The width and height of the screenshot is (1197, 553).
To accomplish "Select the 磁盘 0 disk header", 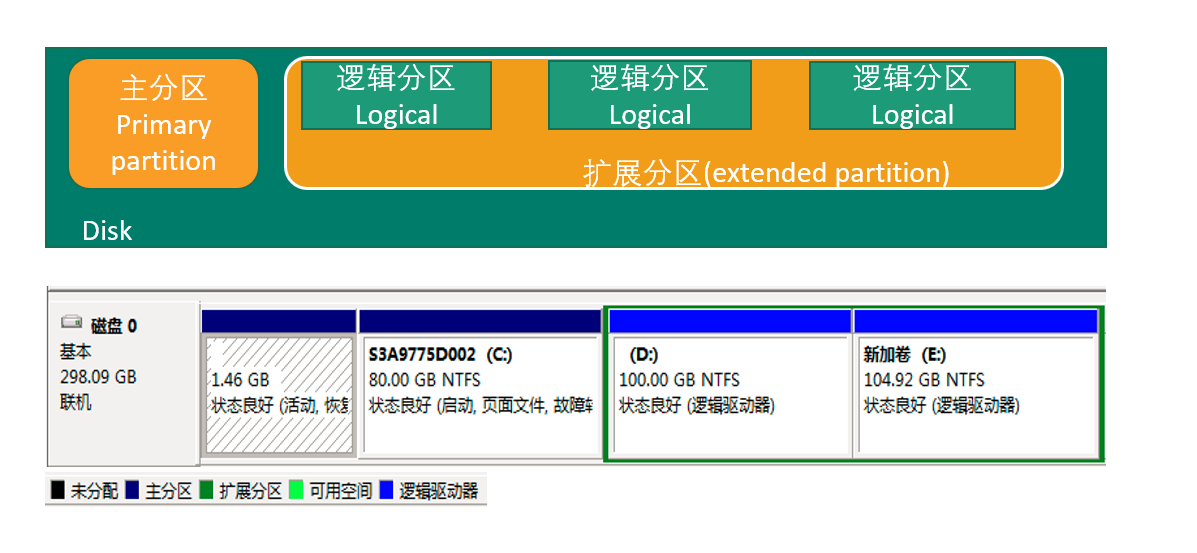I will (x=122, y=383).
